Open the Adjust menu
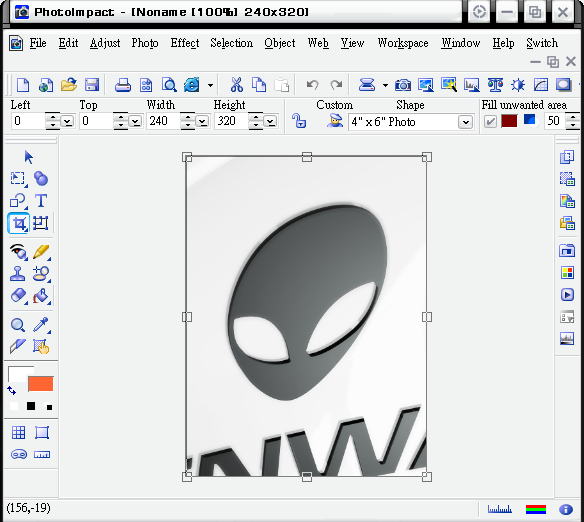This screenshot has height=522, width=584. coord(105,43)
